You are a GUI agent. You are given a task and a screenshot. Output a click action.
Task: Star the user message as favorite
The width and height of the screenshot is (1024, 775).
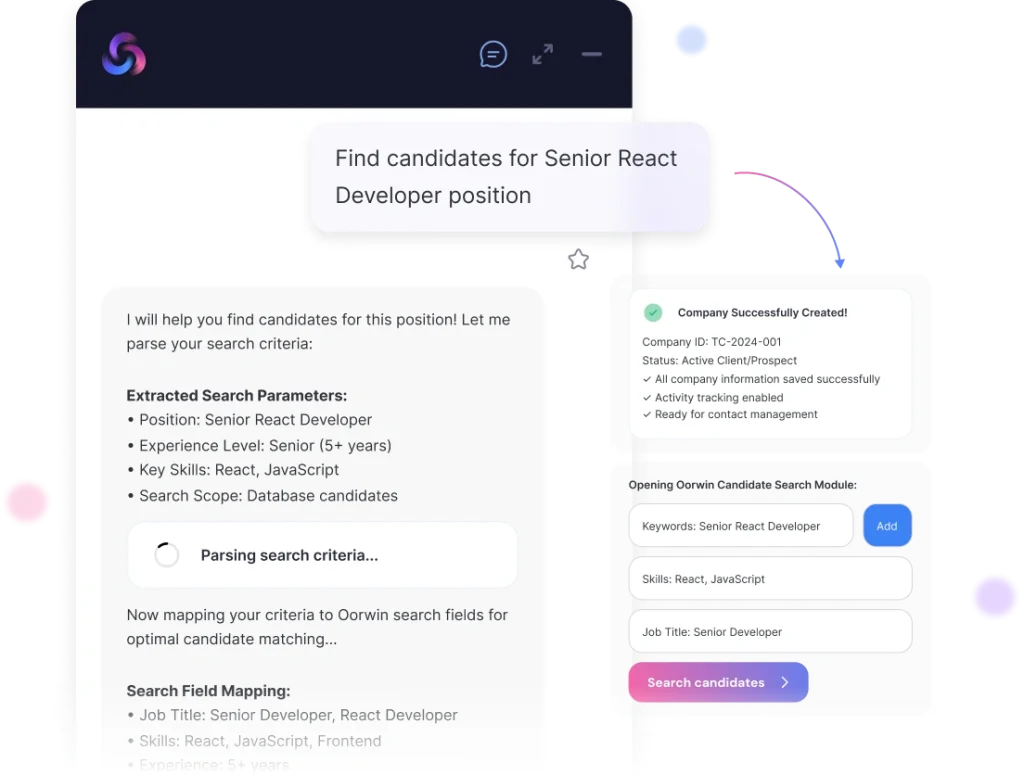point(578,260)
